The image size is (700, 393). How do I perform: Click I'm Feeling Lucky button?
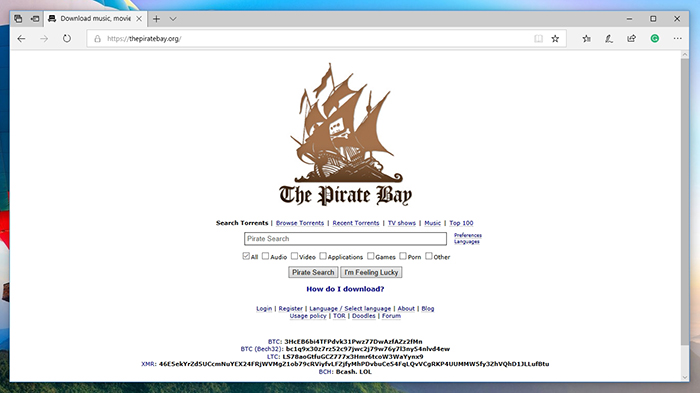(371, 272)
